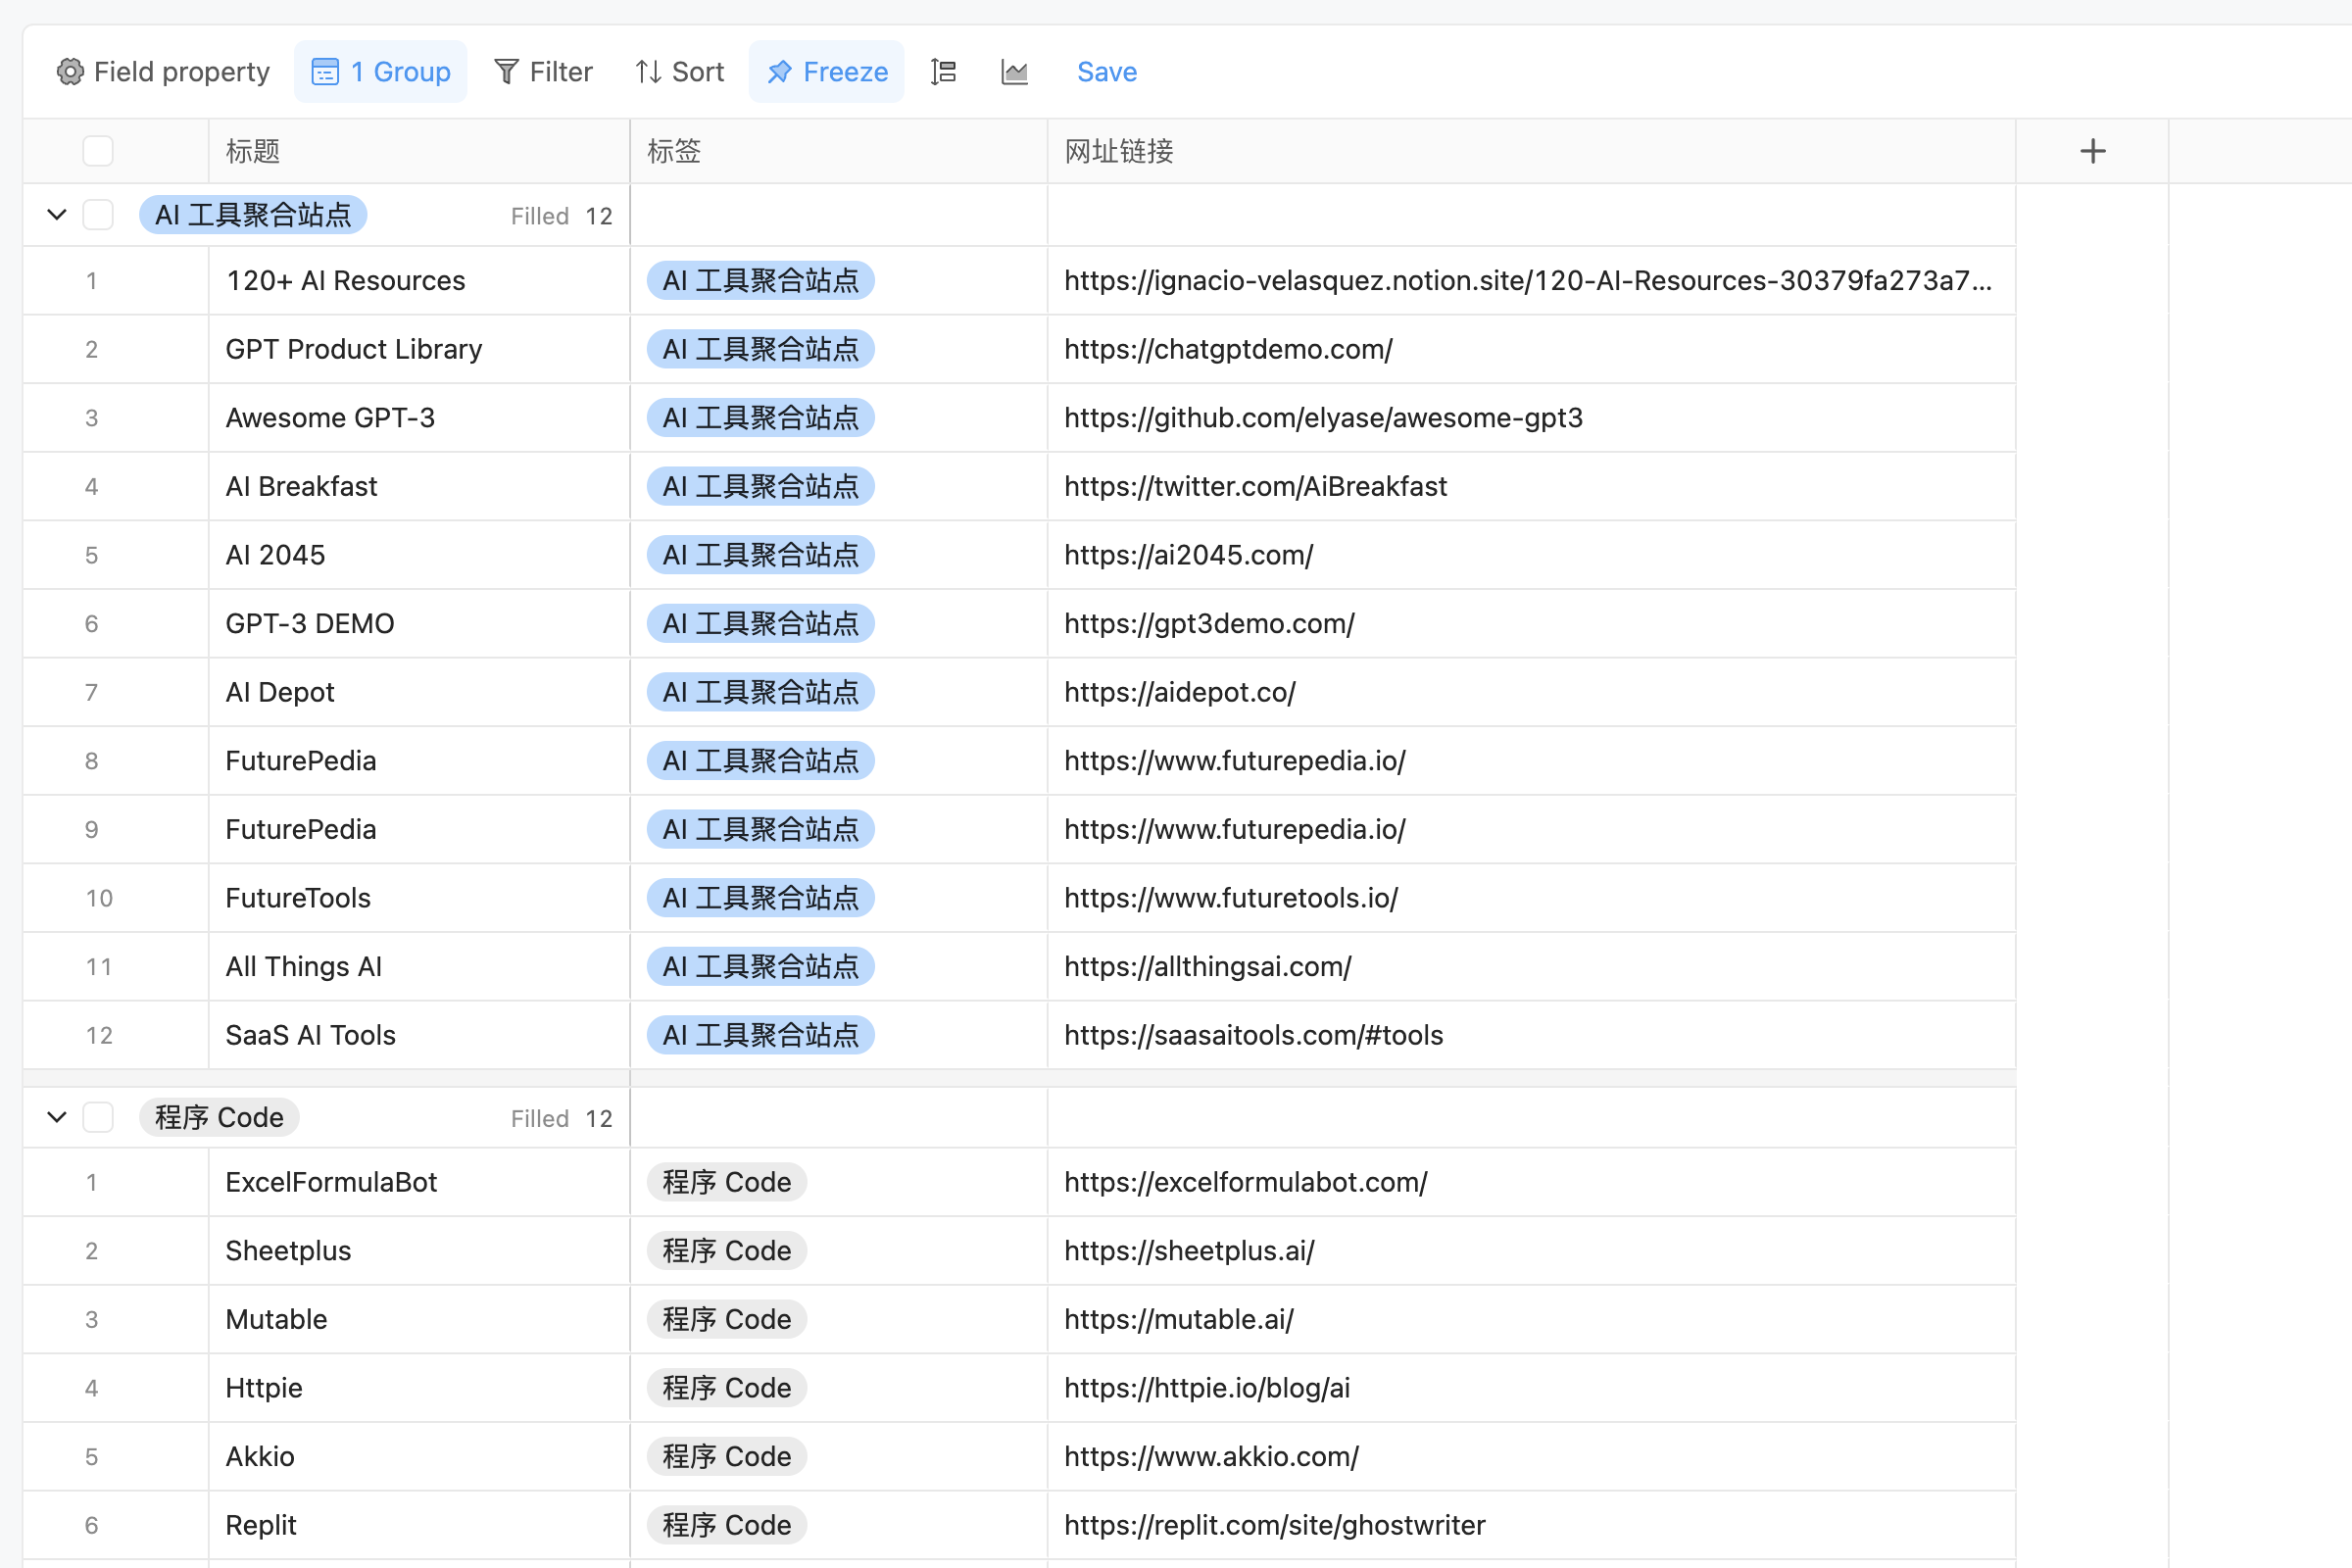Click the 1 Group toolbar button

pyautogui.click(x=380, y=72)
